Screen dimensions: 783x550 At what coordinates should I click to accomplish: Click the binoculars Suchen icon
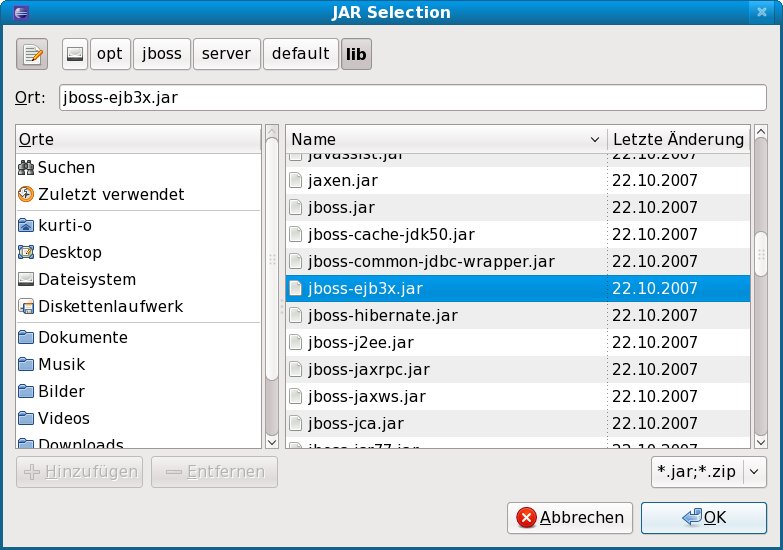pos(26,167)
